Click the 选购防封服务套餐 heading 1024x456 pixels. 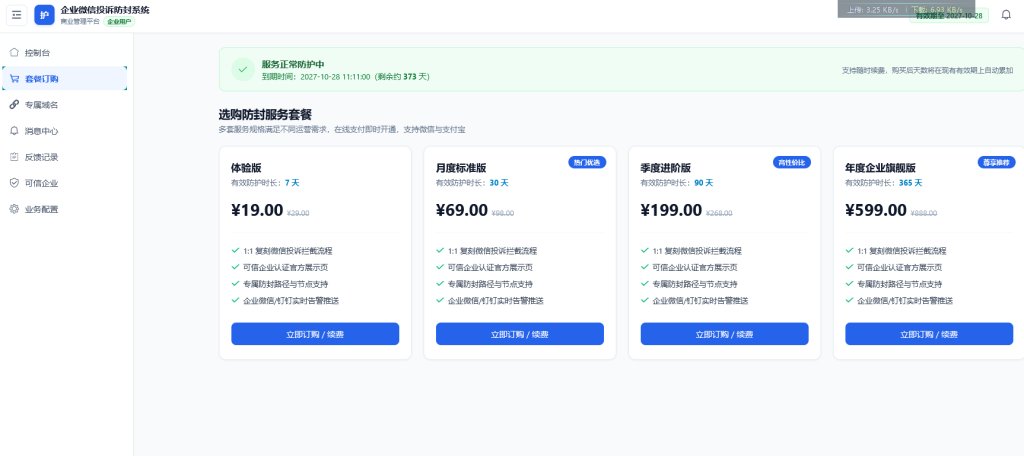pos(265,115)
